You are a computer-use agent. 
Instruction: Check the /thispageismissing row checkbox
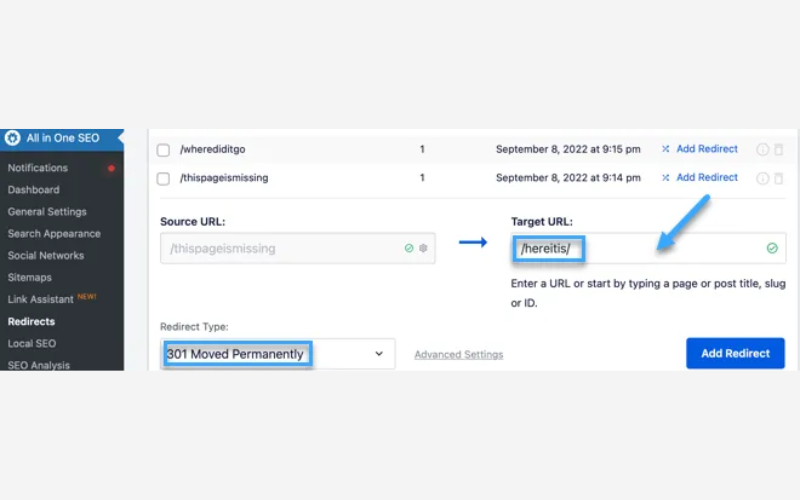pyautogui.click(x=163, y=178)
